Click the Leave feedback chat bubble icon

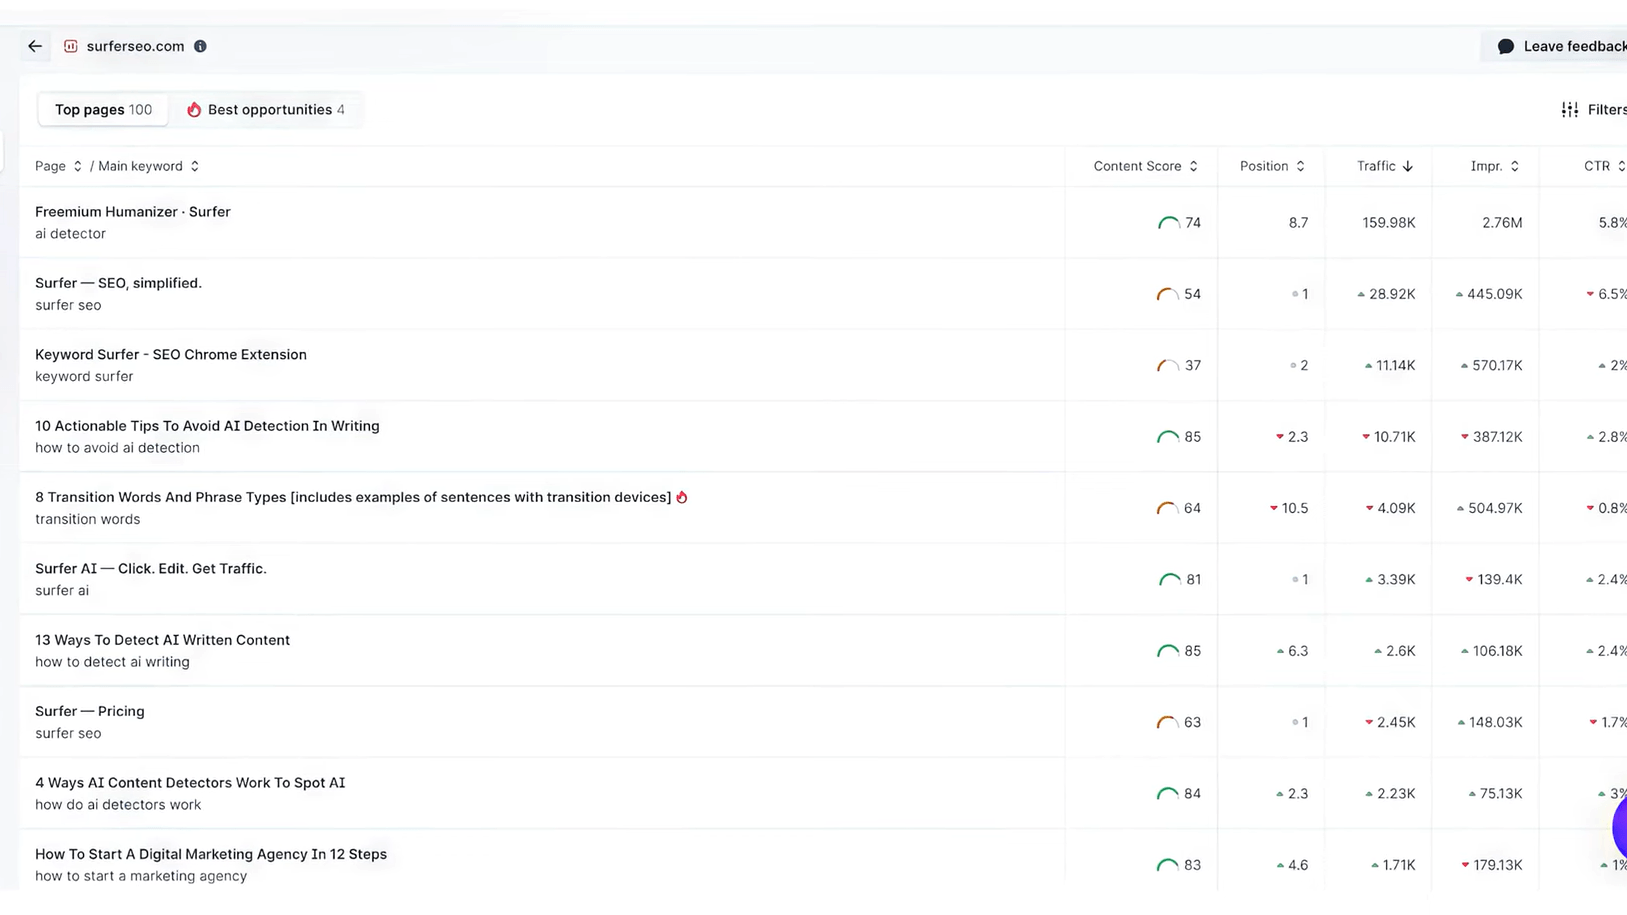point(1506,46)
